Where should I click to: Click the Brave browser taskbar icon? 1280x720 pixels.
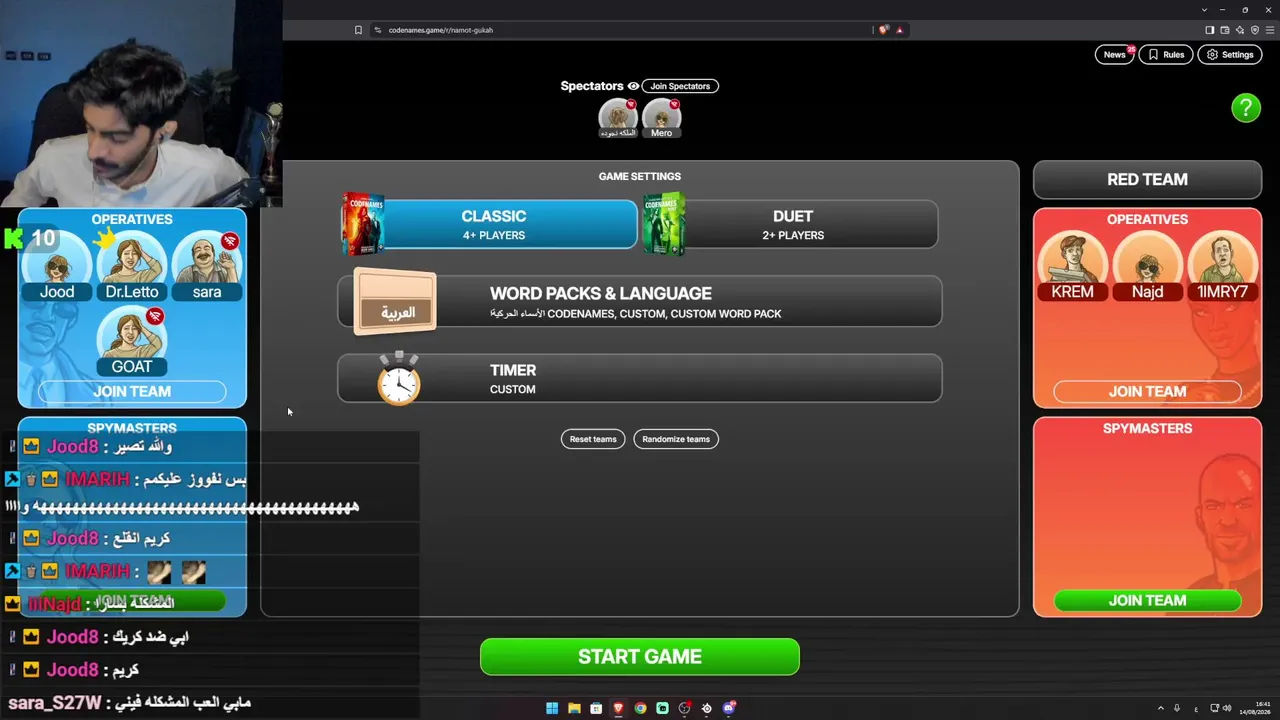[x=618, y=708]
